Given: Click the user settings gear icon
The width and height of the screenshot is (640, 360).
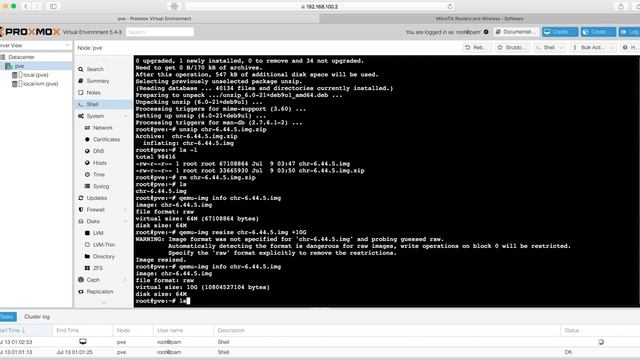Looking at the screenshot, I should click(x=486, y=32).
